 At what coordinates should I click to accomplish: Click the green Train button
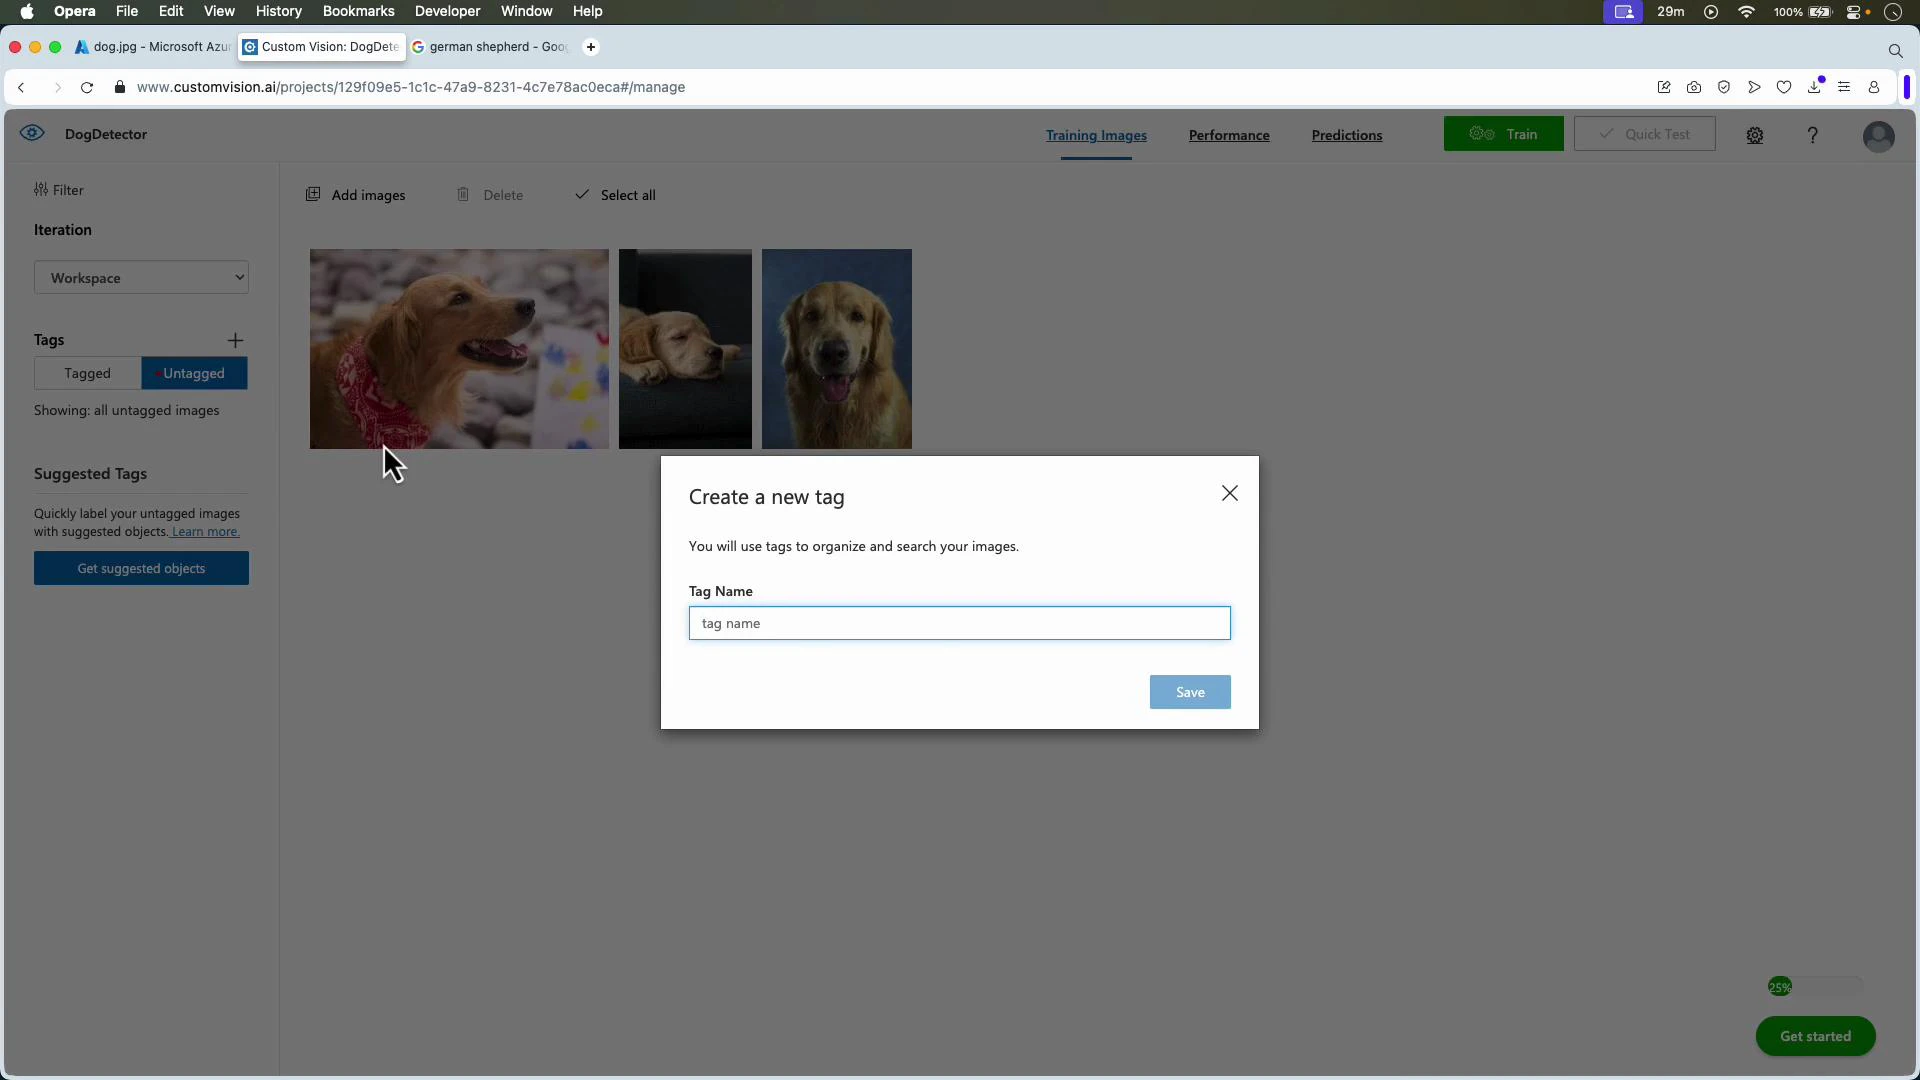pos(1503,134)
